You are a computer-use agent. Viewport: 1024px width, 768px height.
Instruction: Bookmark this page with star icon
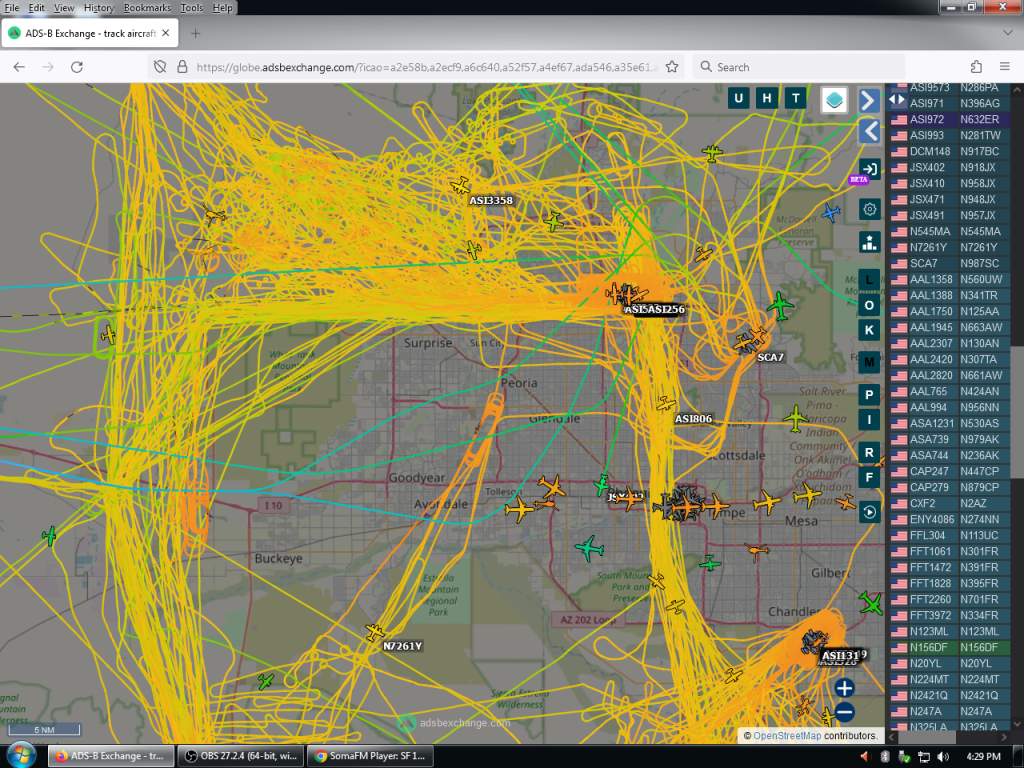tap(672, 67)
